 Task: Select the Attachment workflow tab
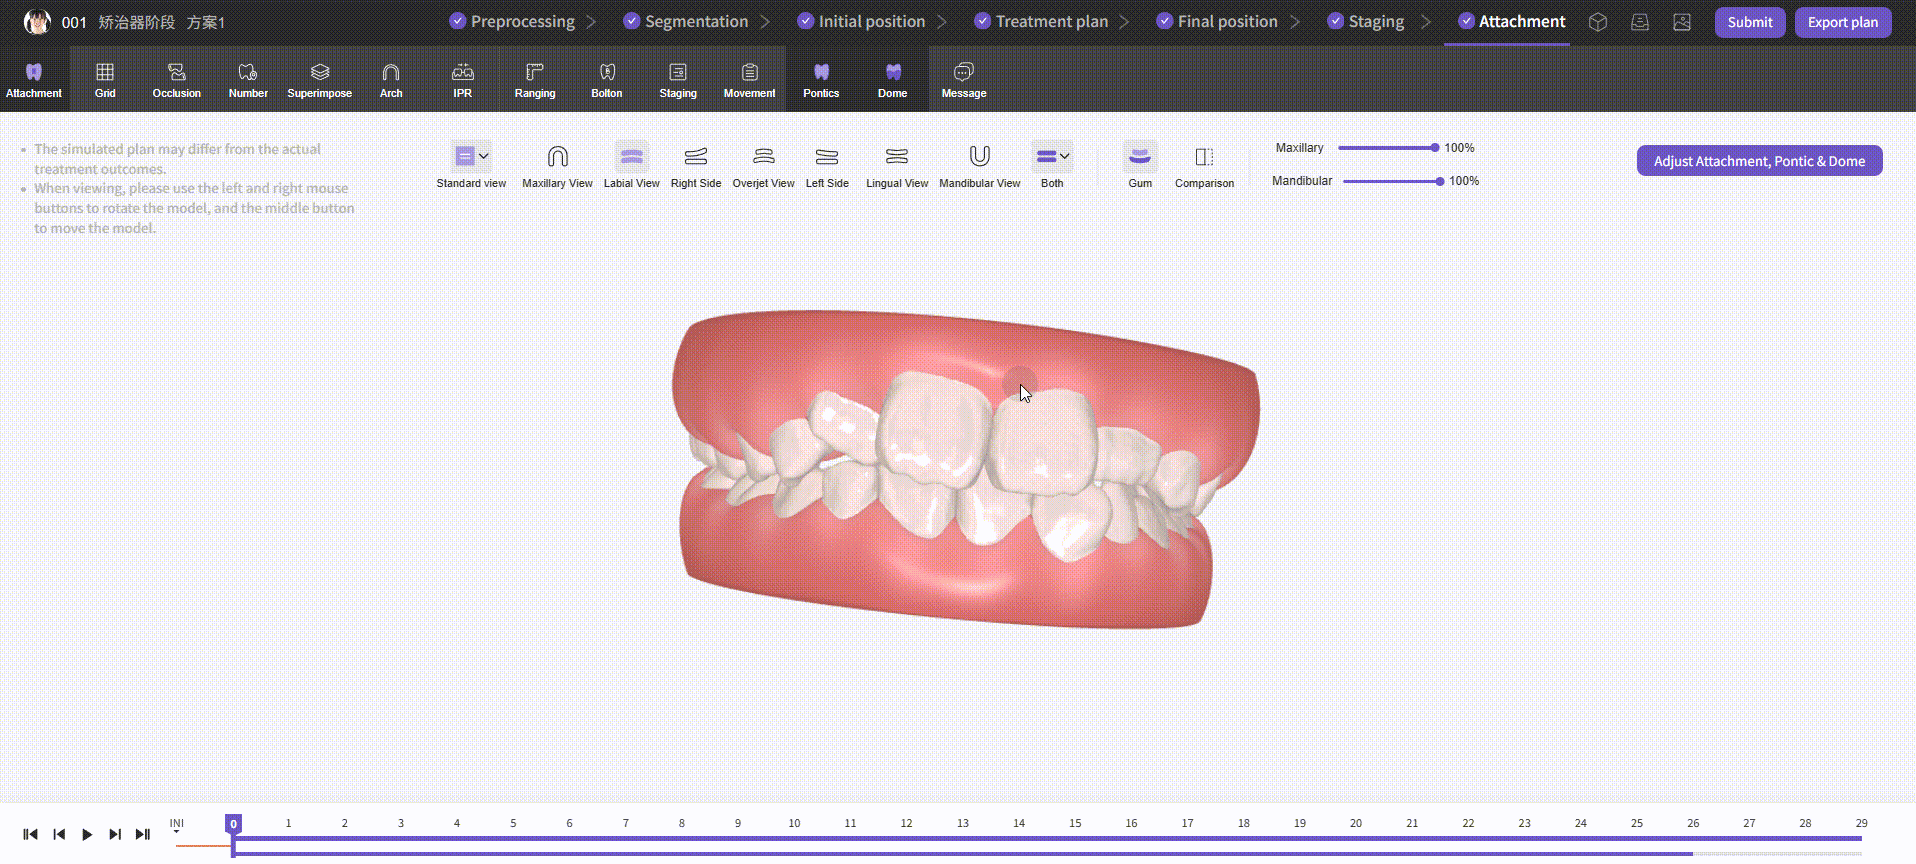tap(1512, 21)
